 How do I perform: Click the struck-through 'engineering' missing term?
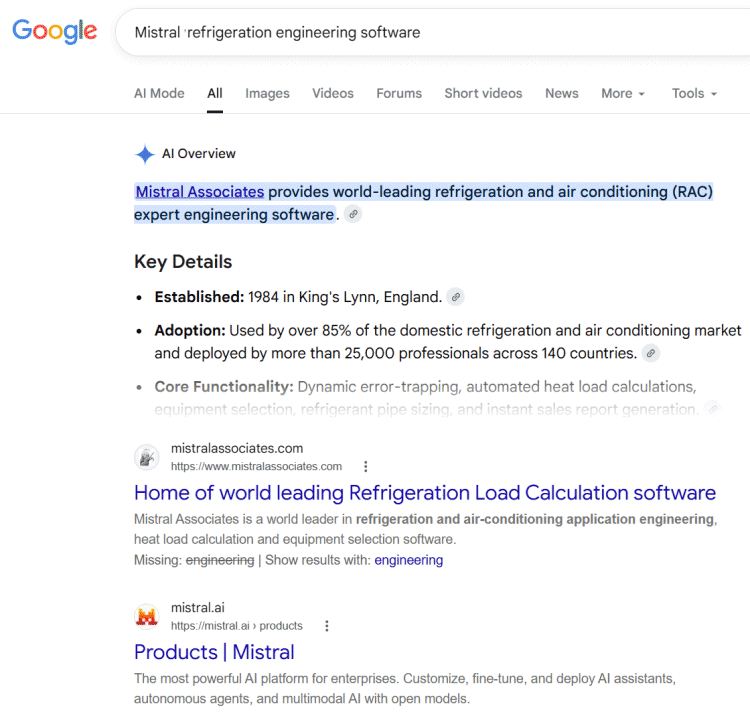pyautogui.click(x=220, y=560)
